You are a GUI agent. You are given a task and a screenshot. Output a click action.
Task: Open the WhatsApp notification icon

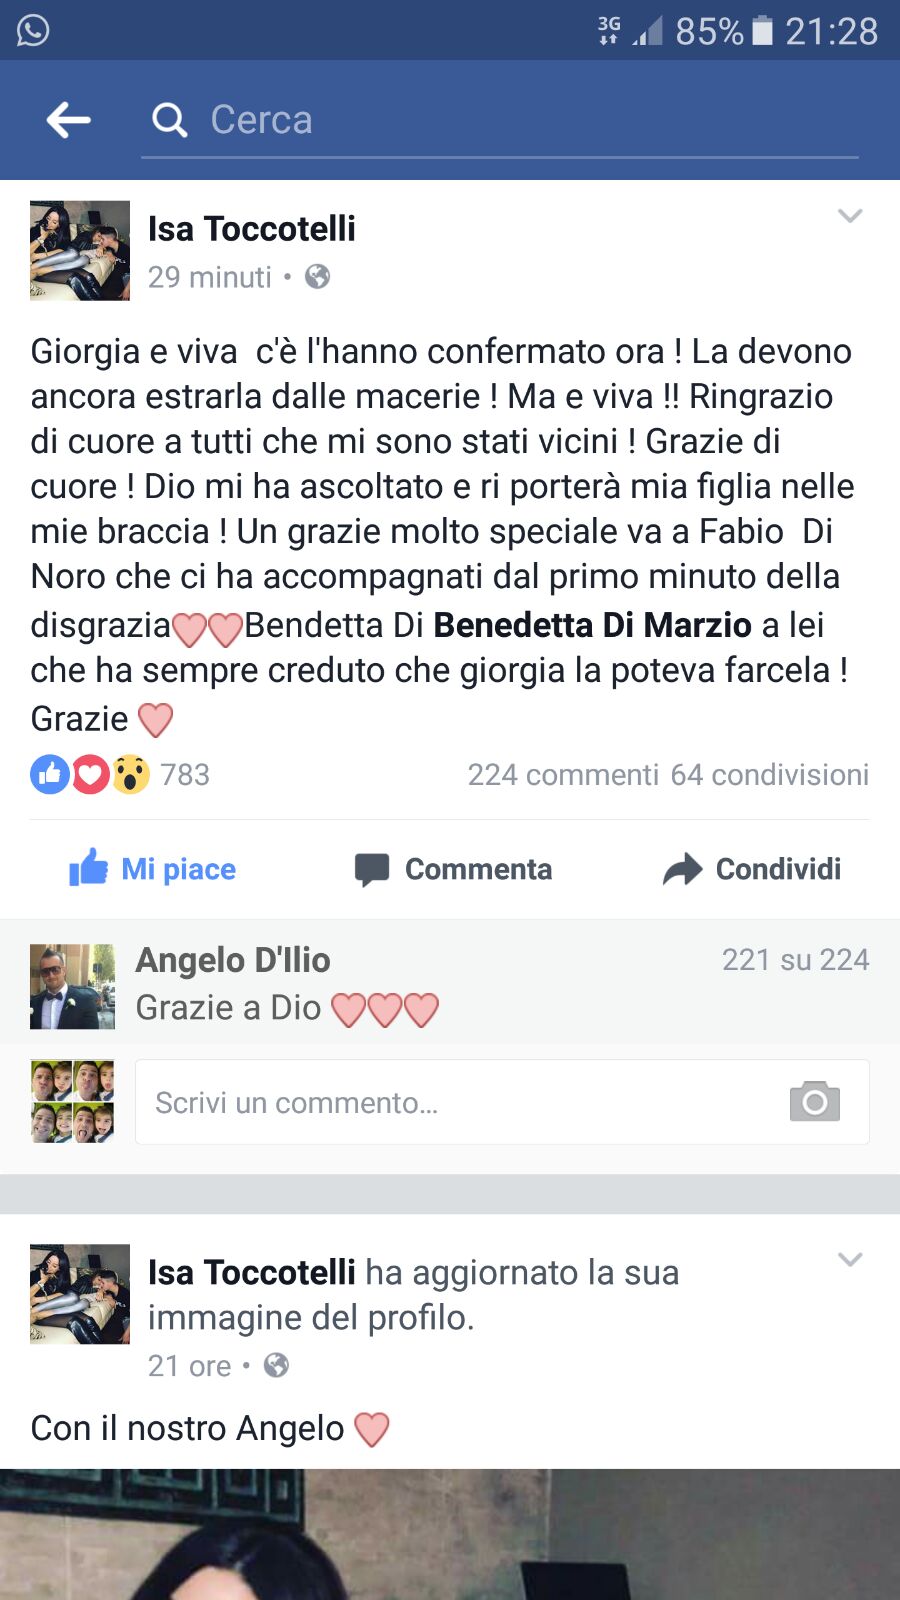click(x=33, y=30)
